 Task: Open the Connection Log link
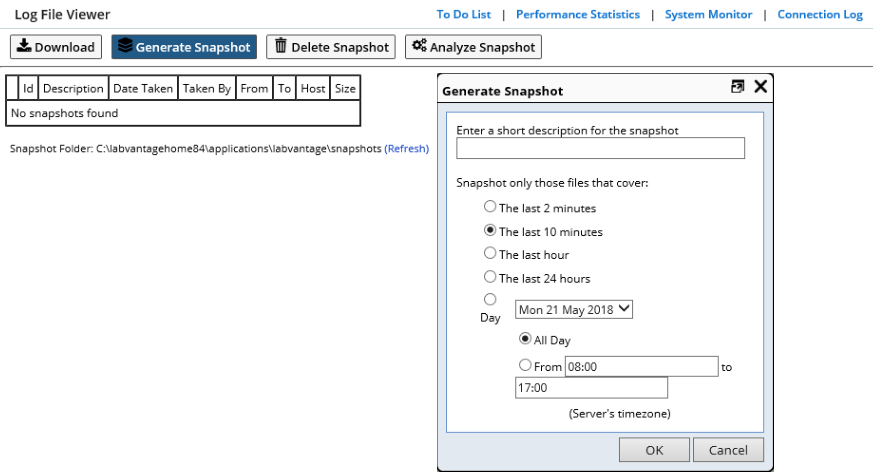pyautogui.click(x=820, y=14)
